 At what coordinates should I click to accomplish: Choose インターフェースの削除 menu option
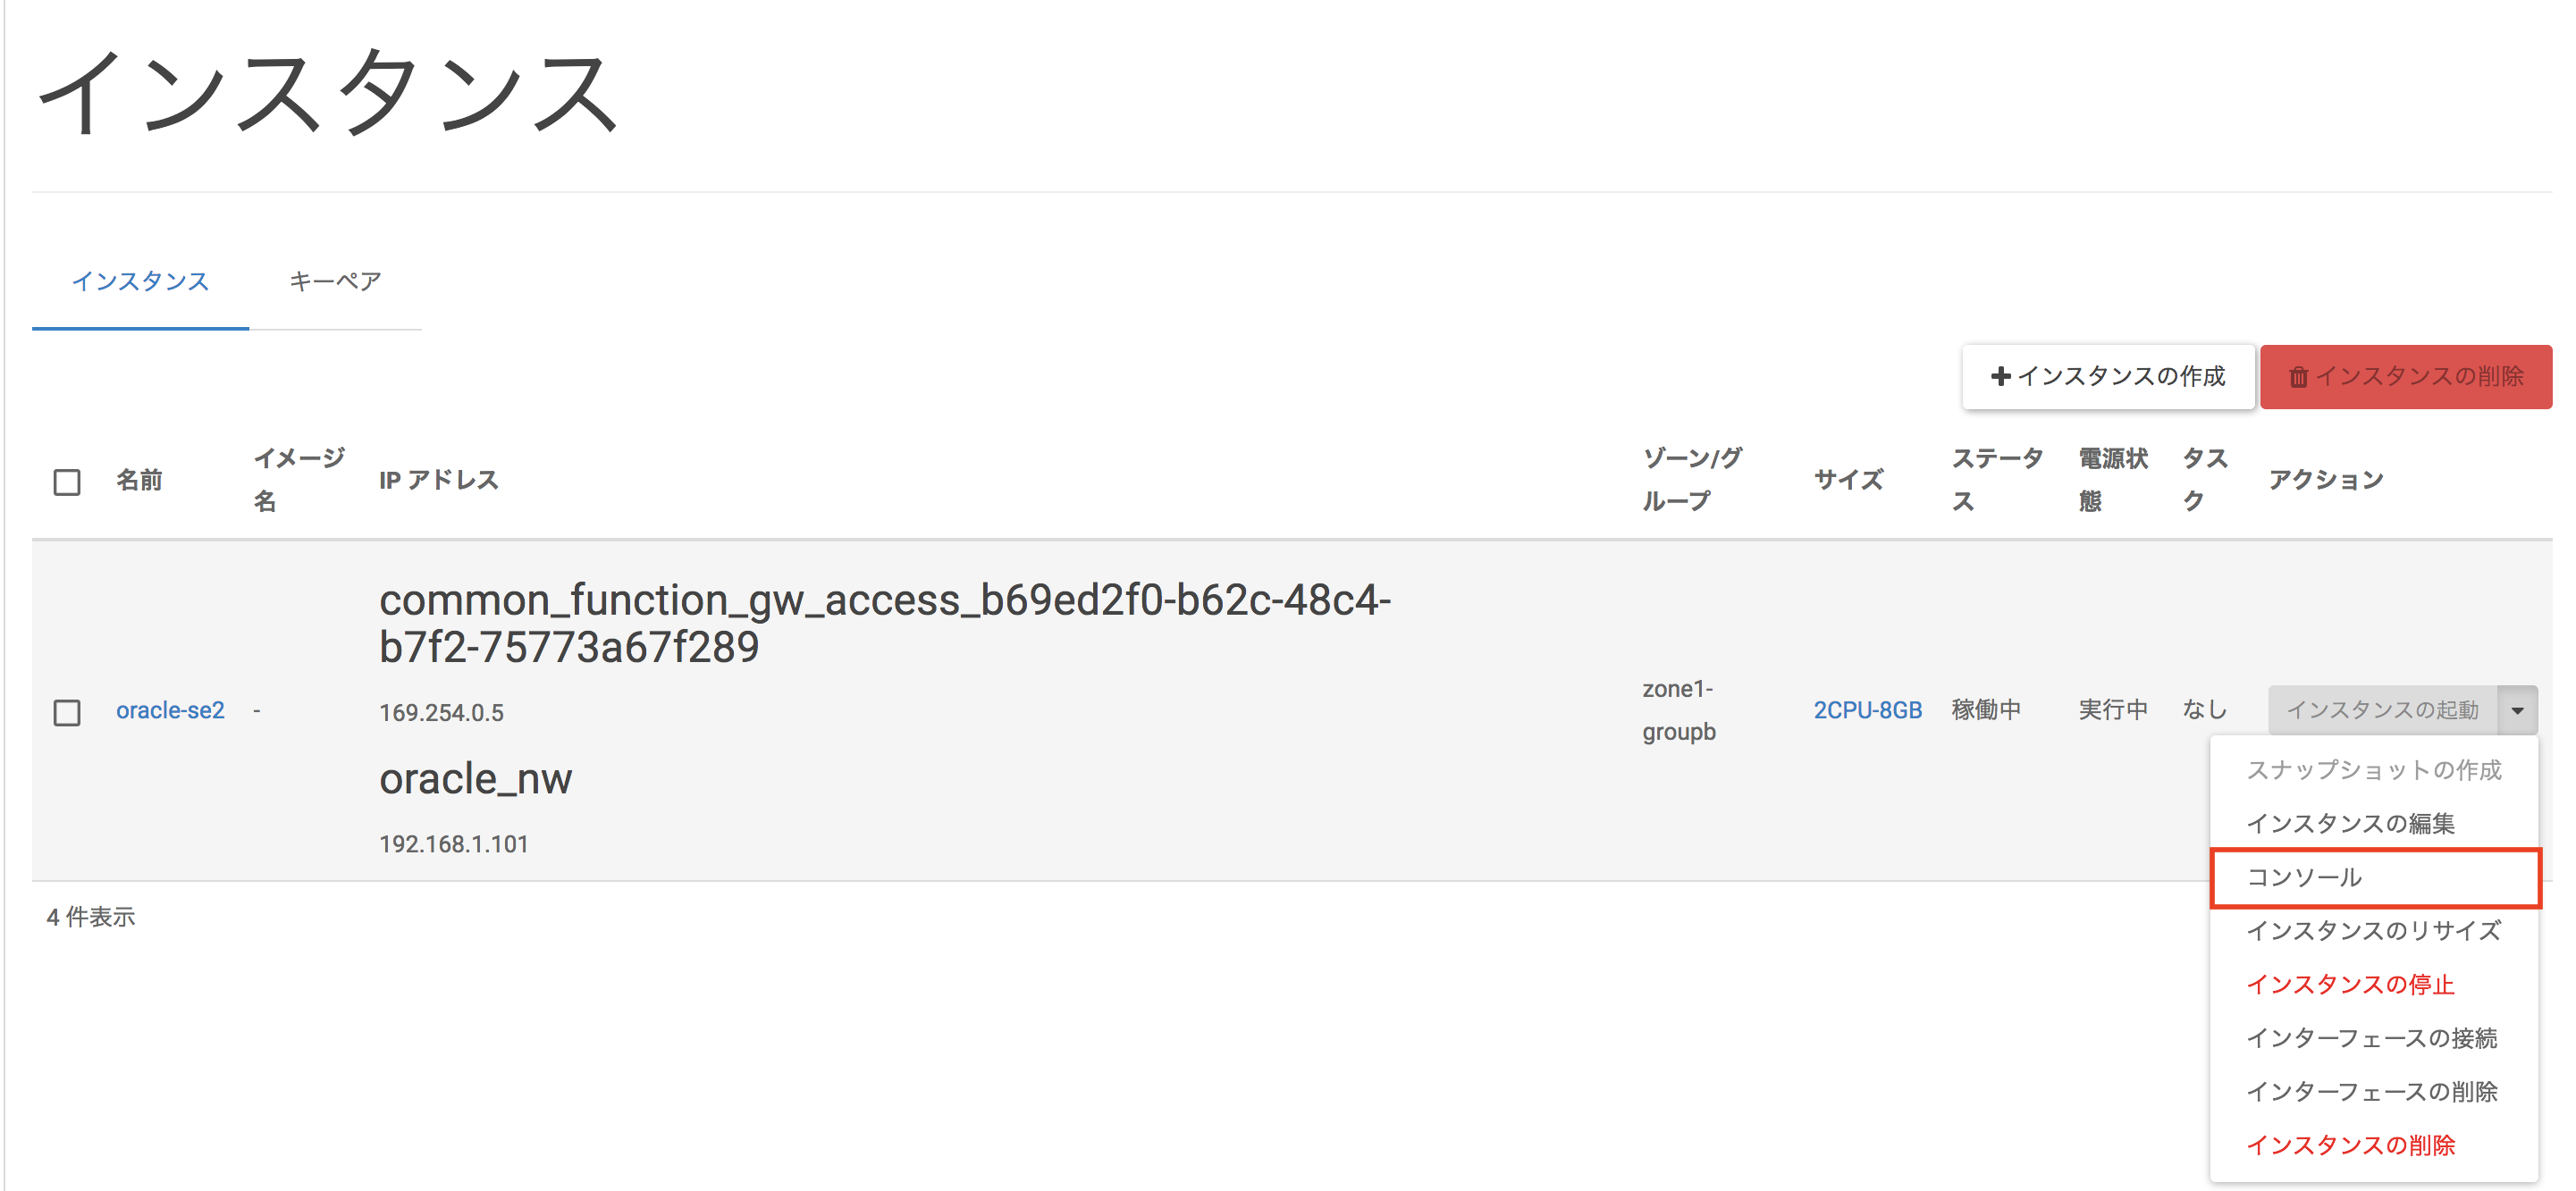(2371, 1091)
